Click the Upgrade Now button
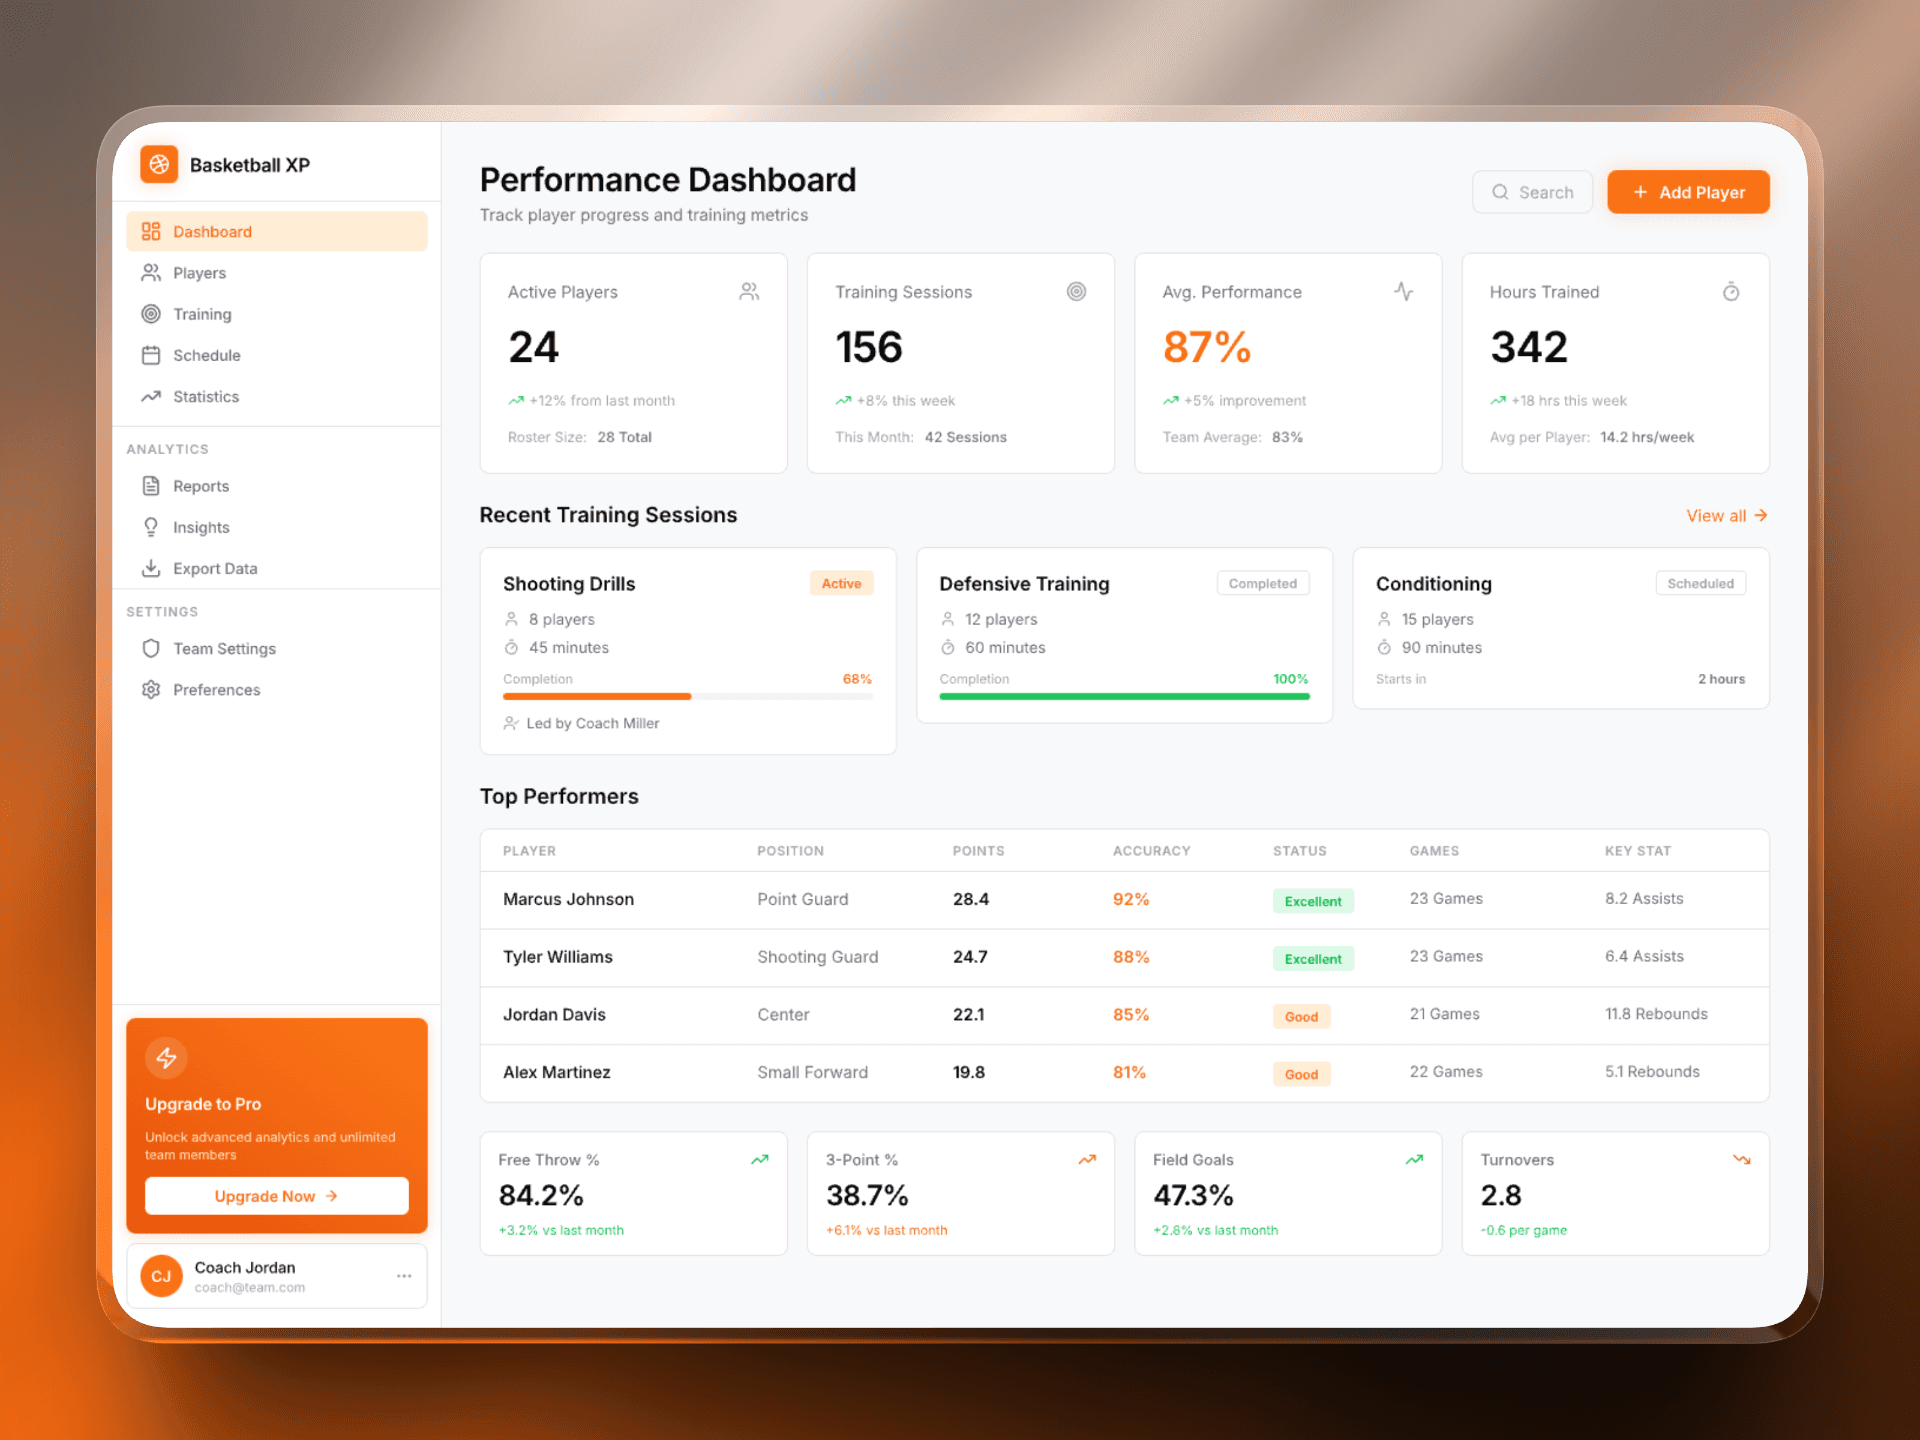This screenshot has width=1920, height=1440. pyautogui.click(x=277, y=1196)
